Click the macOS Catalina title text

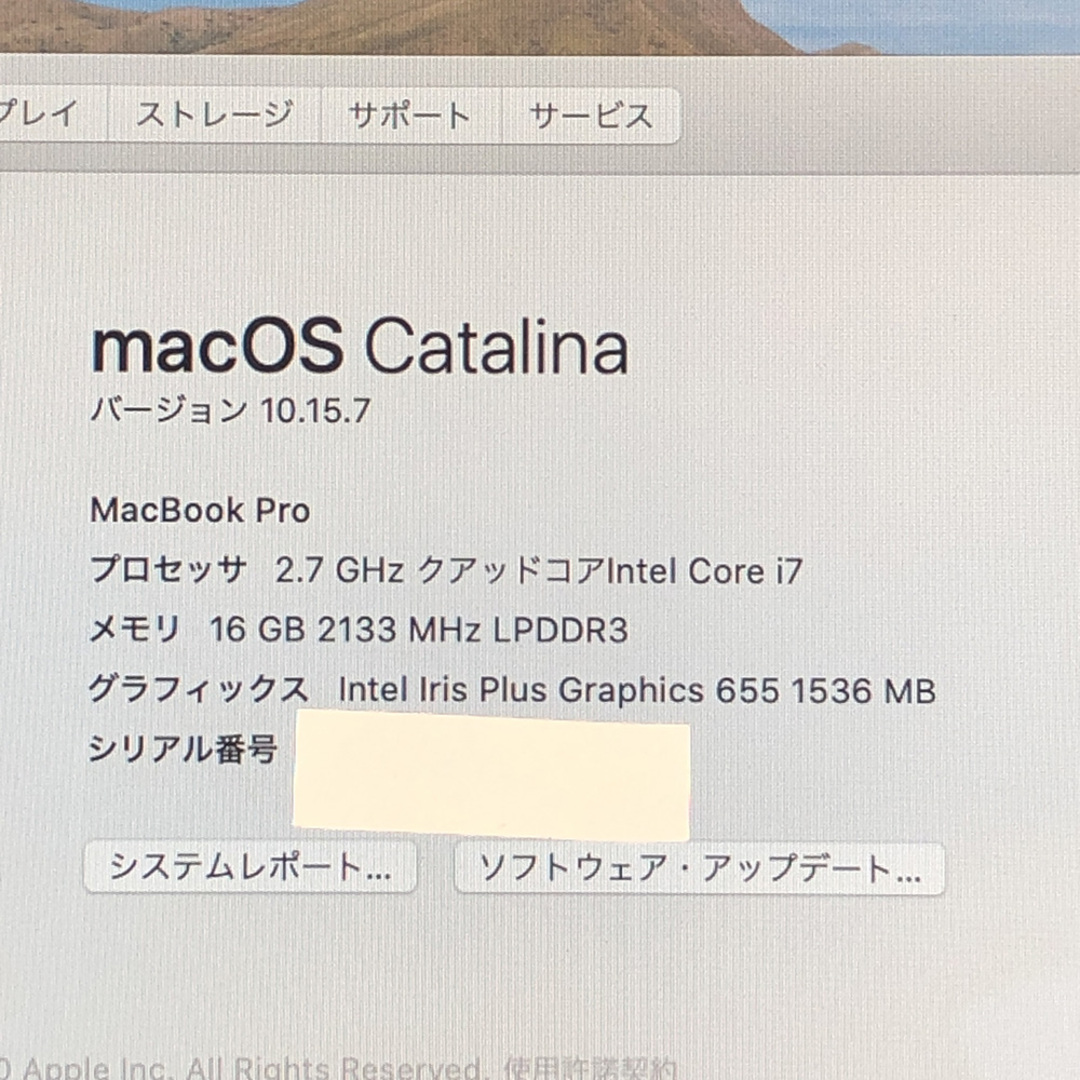pyautogui.click(x=360, y=347)
